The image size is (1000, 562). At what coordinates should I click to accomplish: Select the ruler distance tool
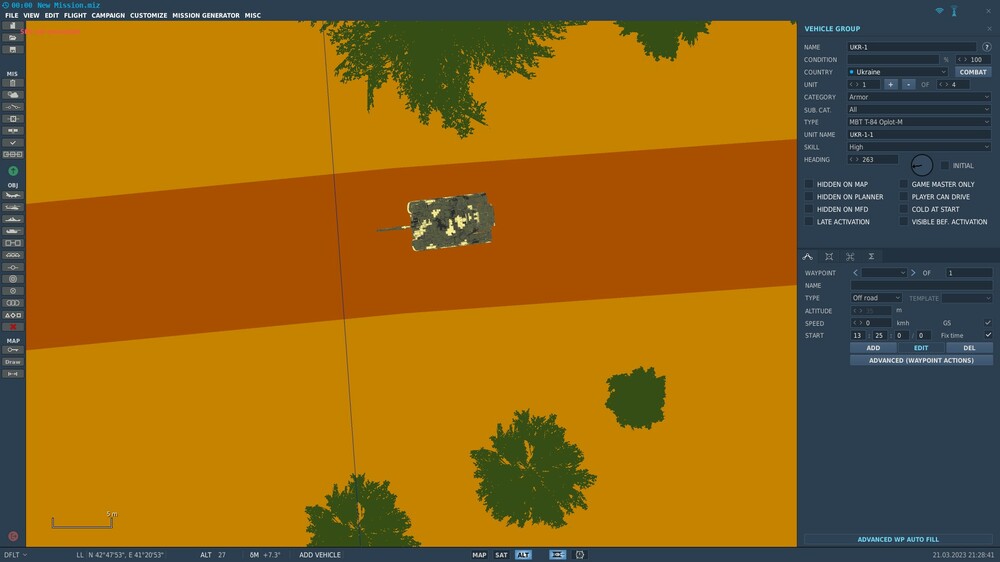12,374
